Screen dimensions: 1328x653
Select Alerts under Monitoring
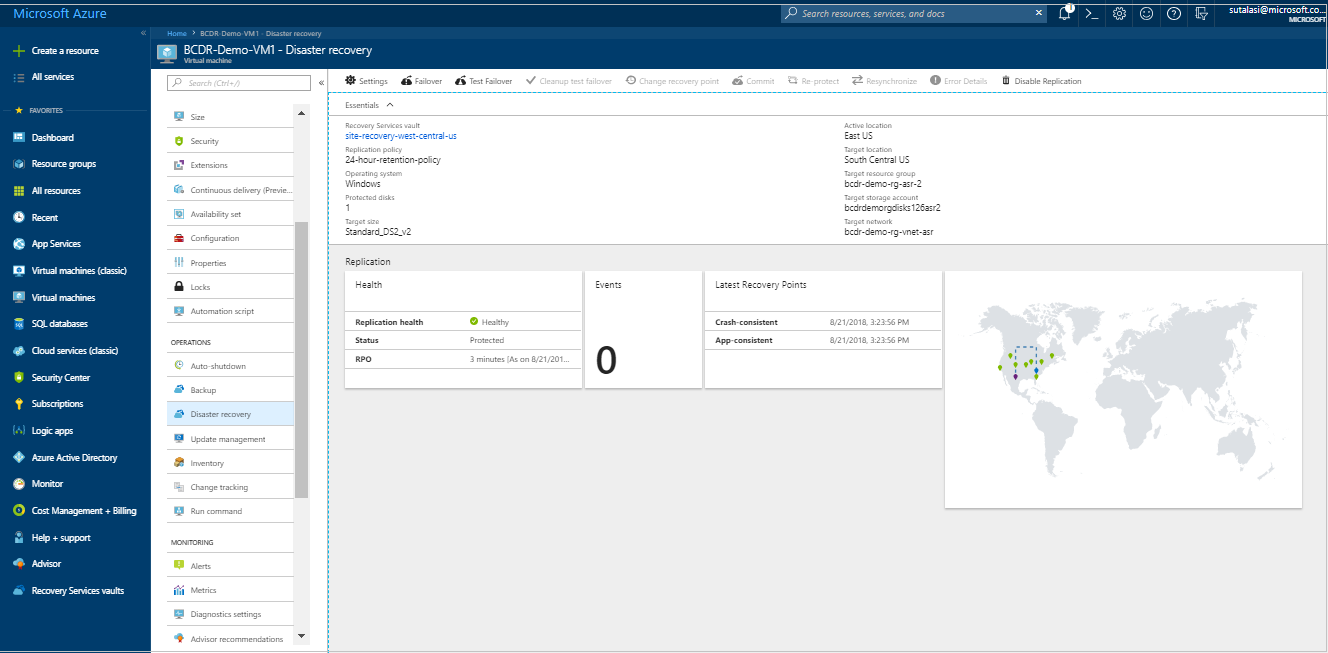pos(230,566)
